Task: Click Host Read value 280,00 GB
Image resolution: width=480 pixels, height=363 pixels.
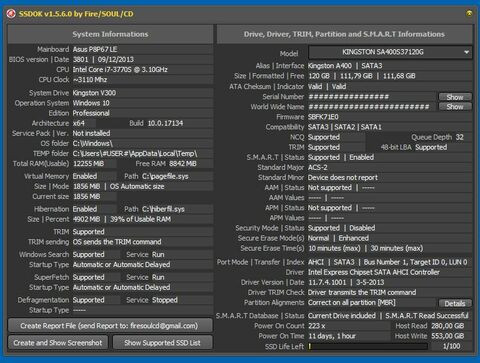Action: coord(448,326)
